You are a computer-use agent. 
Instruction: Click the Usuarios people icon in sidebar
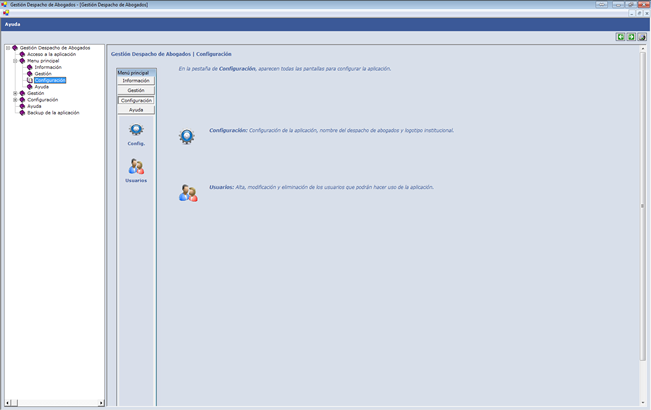[x=136, y=166]
